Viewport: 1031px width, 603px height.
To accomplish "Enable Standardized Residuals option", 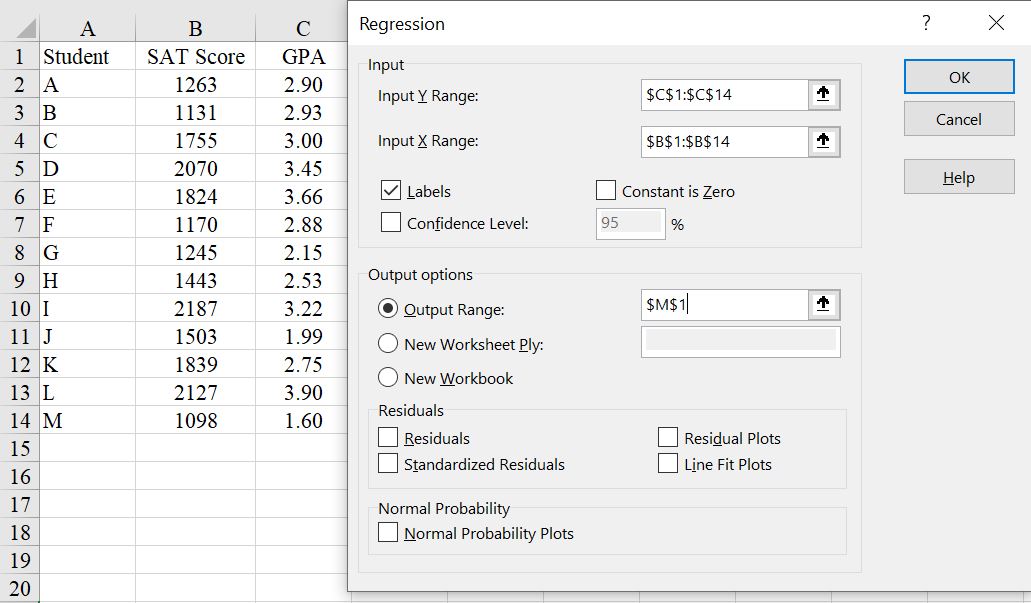I will pyautogui.click(x=388, y=464).
